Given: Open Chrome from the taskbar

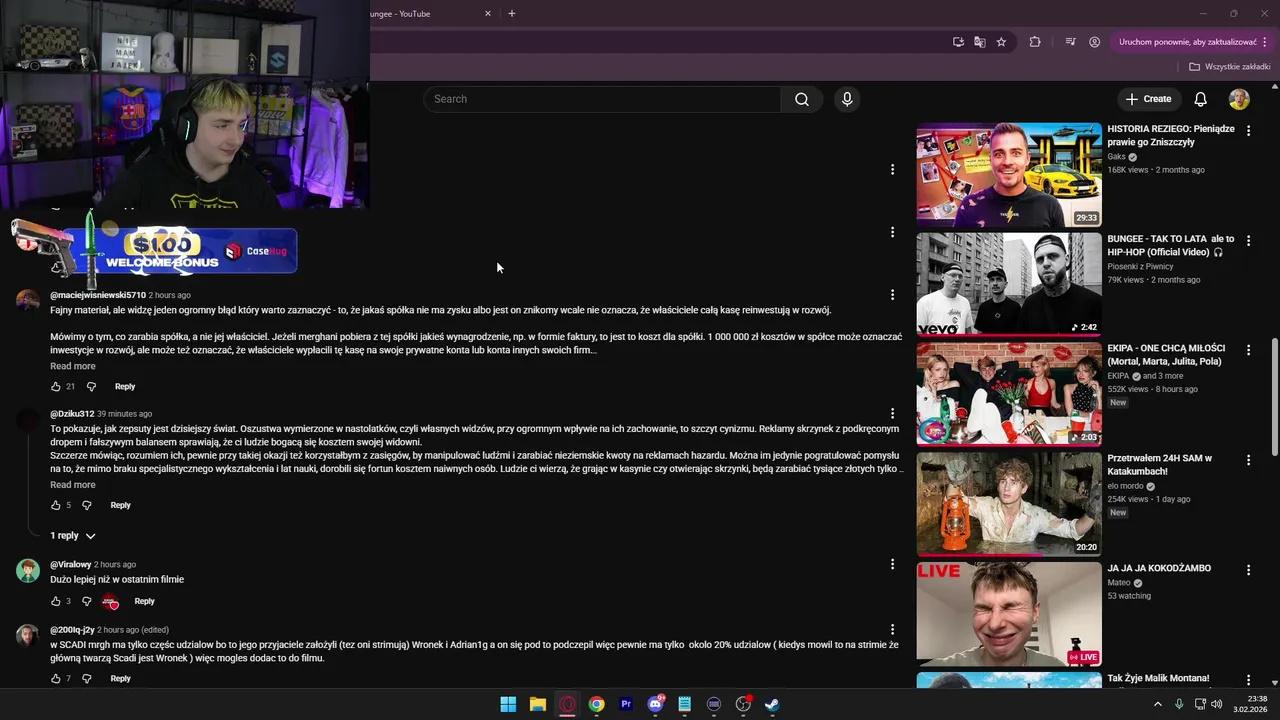Looking at the screenshot, I should tap(597, 704).
